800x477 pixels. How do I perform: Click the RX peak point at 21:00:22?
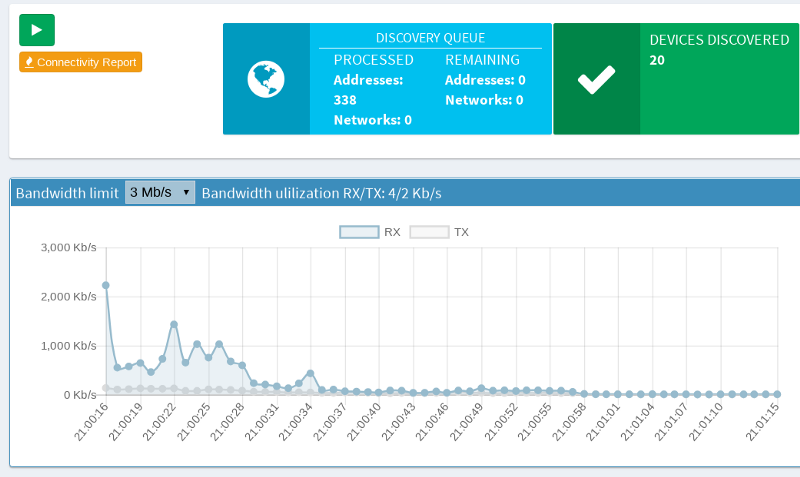(174, 324)
